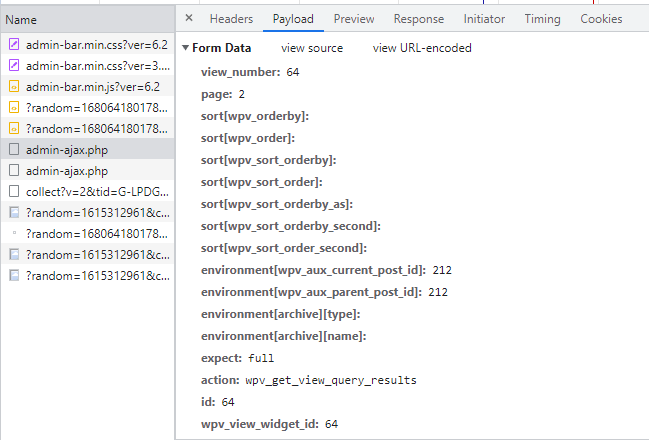Click the sort[wpv_sort_orderby] parameter

coord(269,160)
